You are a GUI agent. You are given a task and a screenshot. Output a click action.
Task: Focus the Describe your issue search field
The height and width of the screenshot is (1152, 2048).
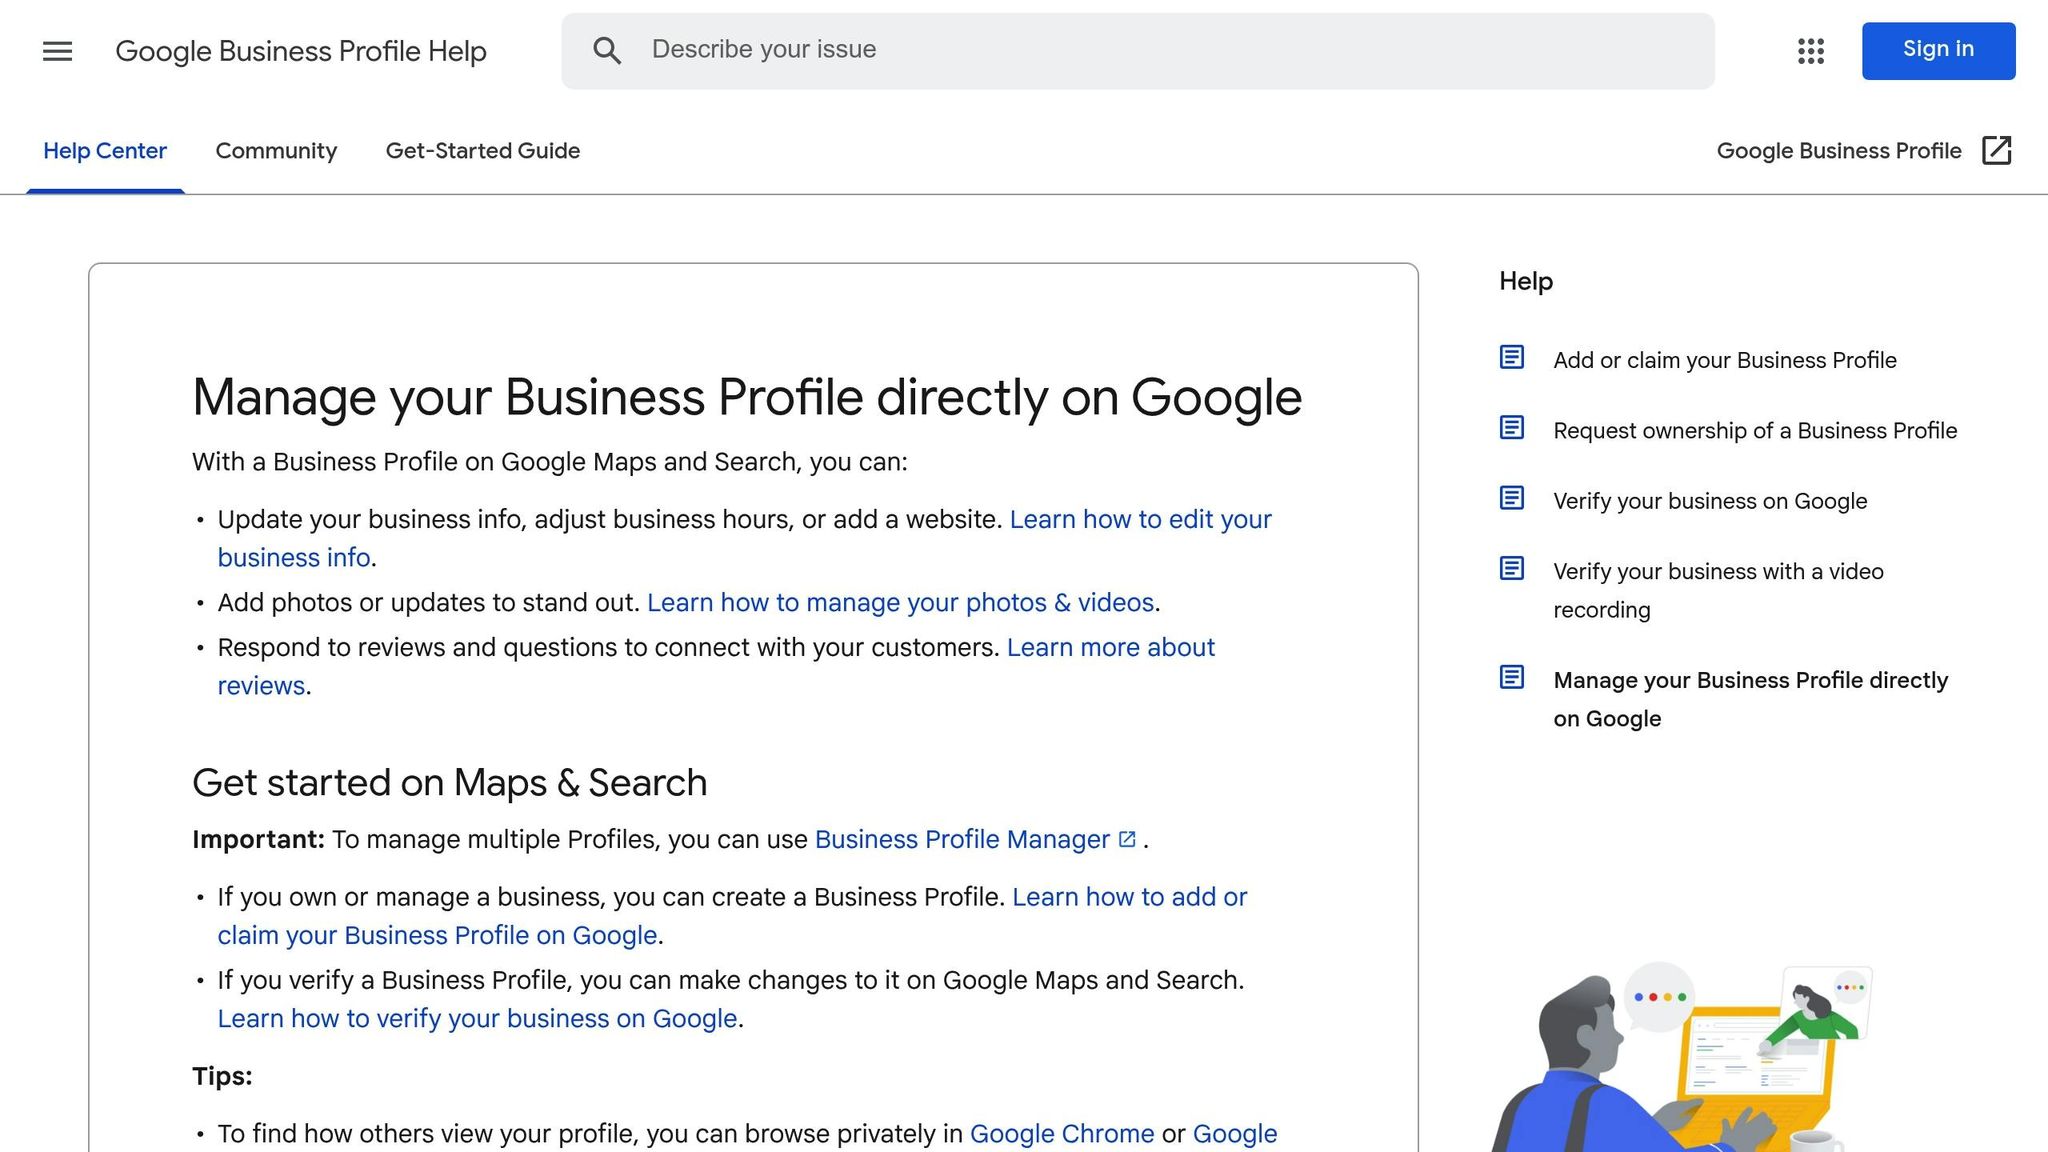pyautogui.click(x=1138, y=51)
